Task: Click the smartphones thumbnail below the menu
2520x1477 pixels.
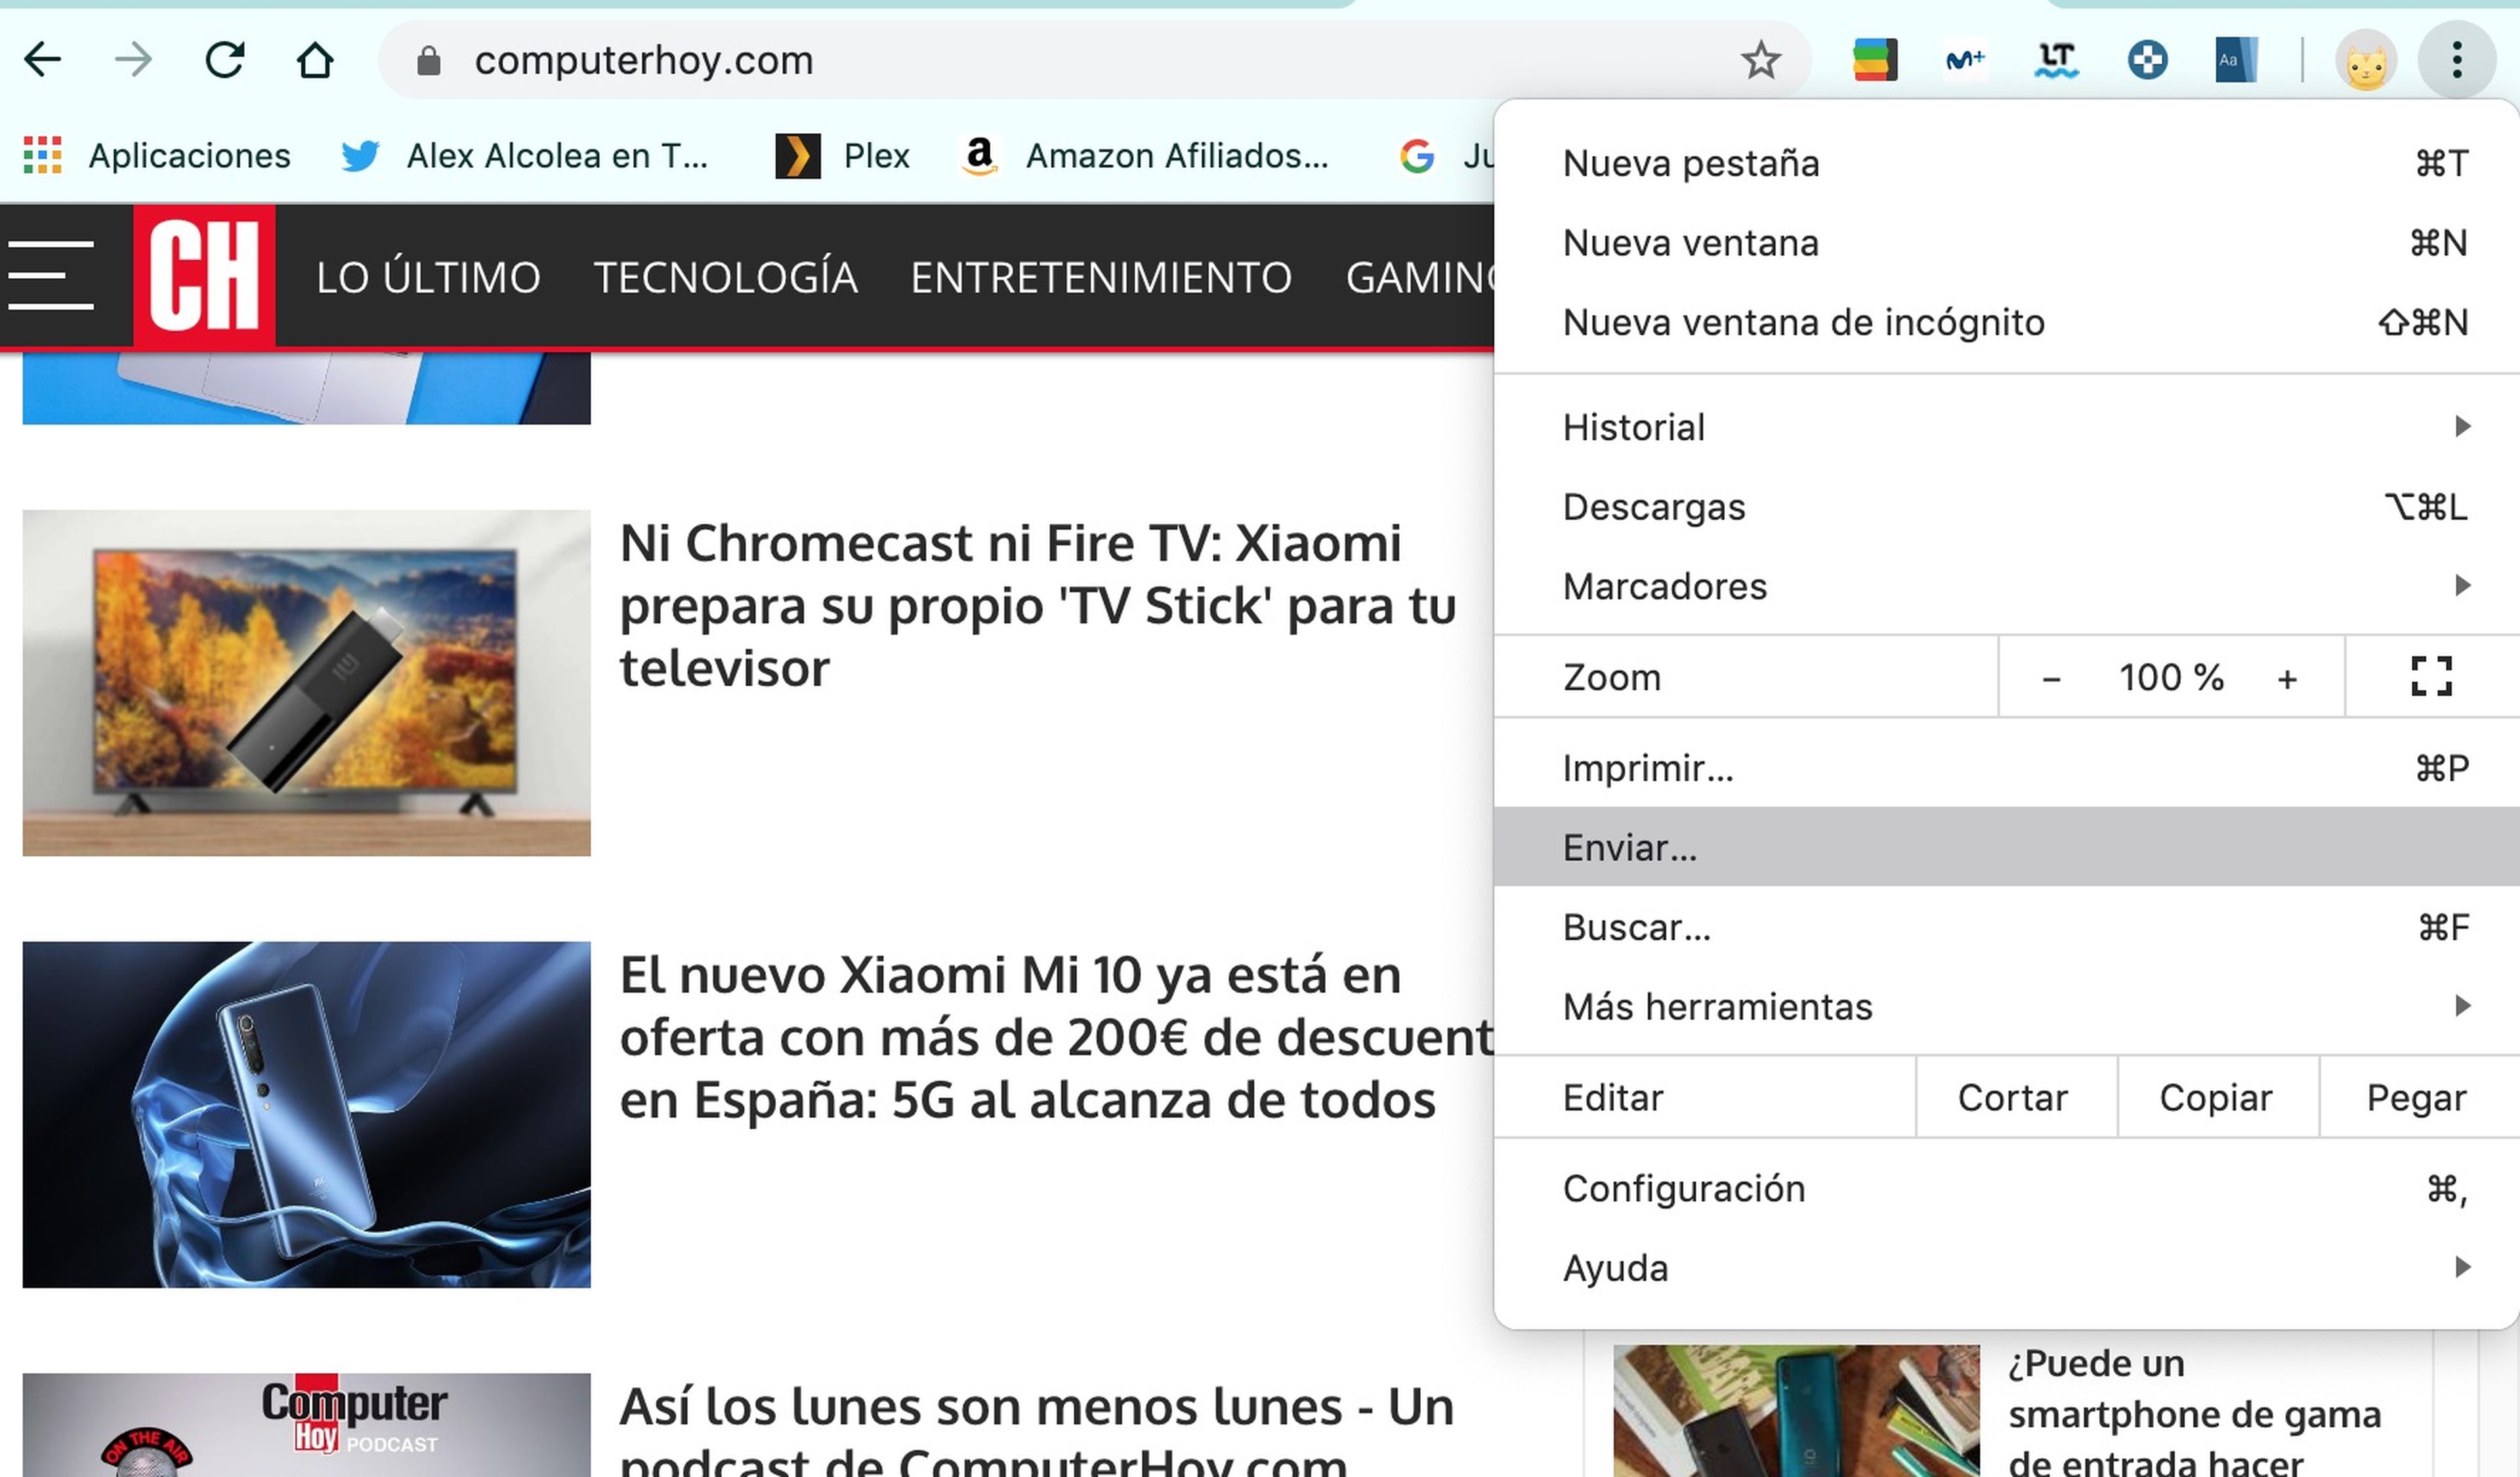Action: 1796,1411
